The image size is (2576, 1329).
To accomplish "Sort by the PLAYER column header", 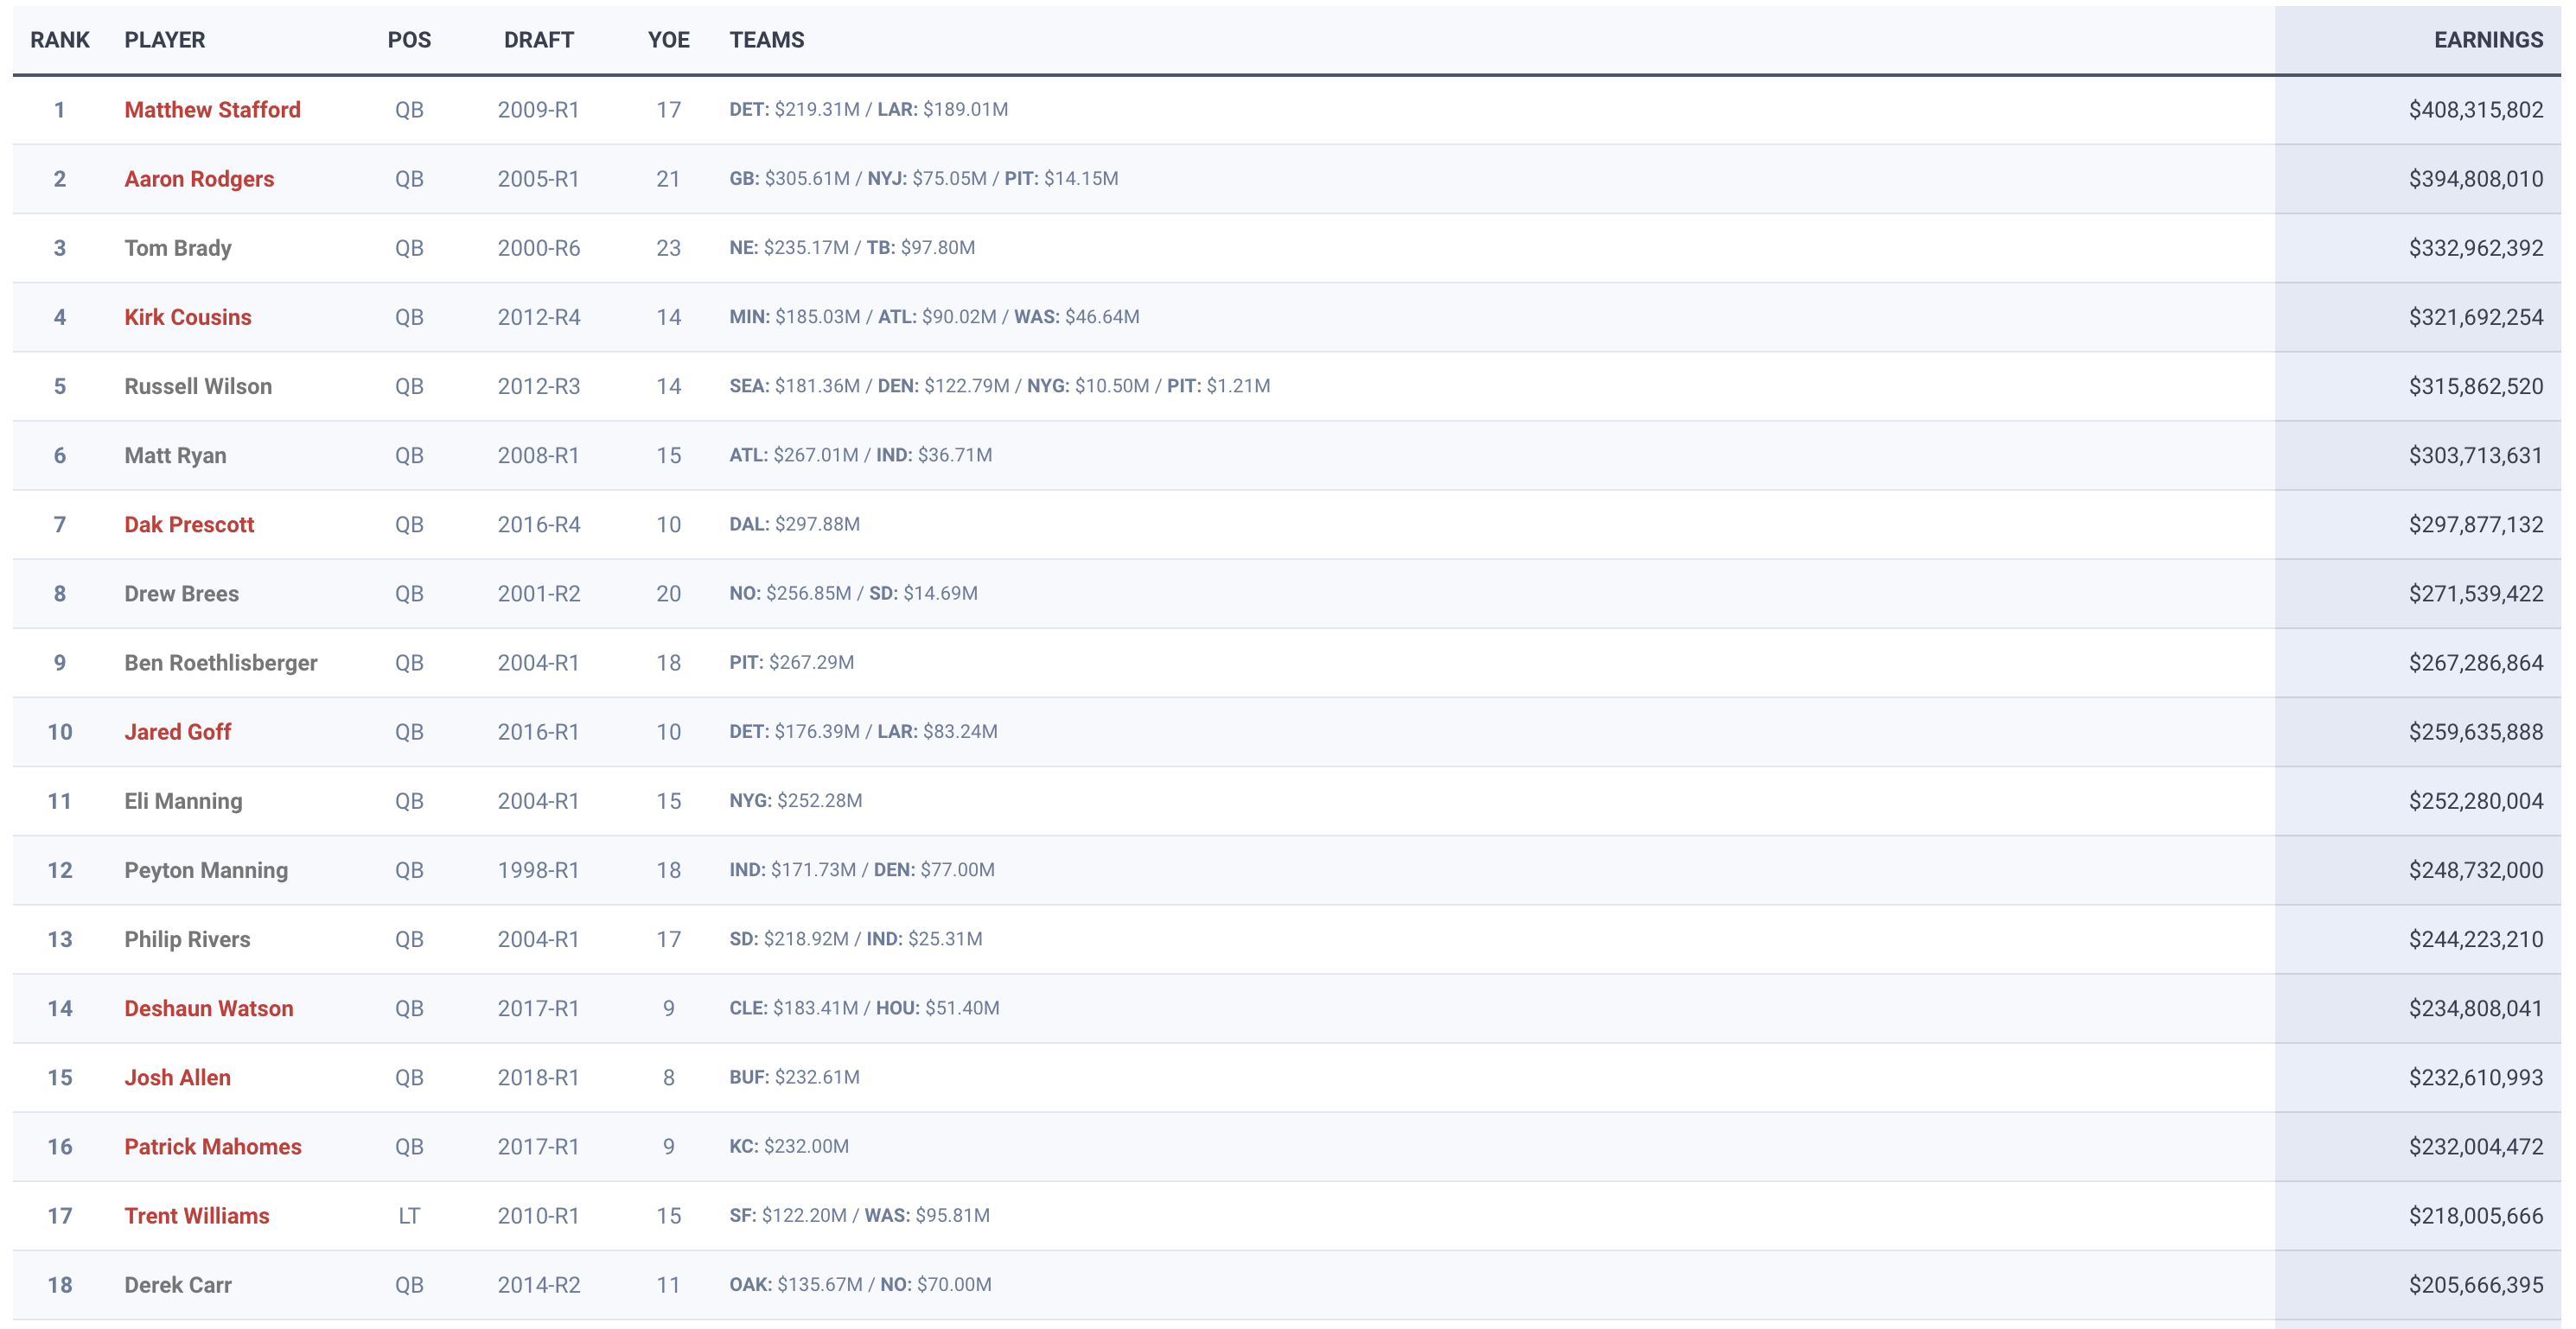I will [165, 40].
